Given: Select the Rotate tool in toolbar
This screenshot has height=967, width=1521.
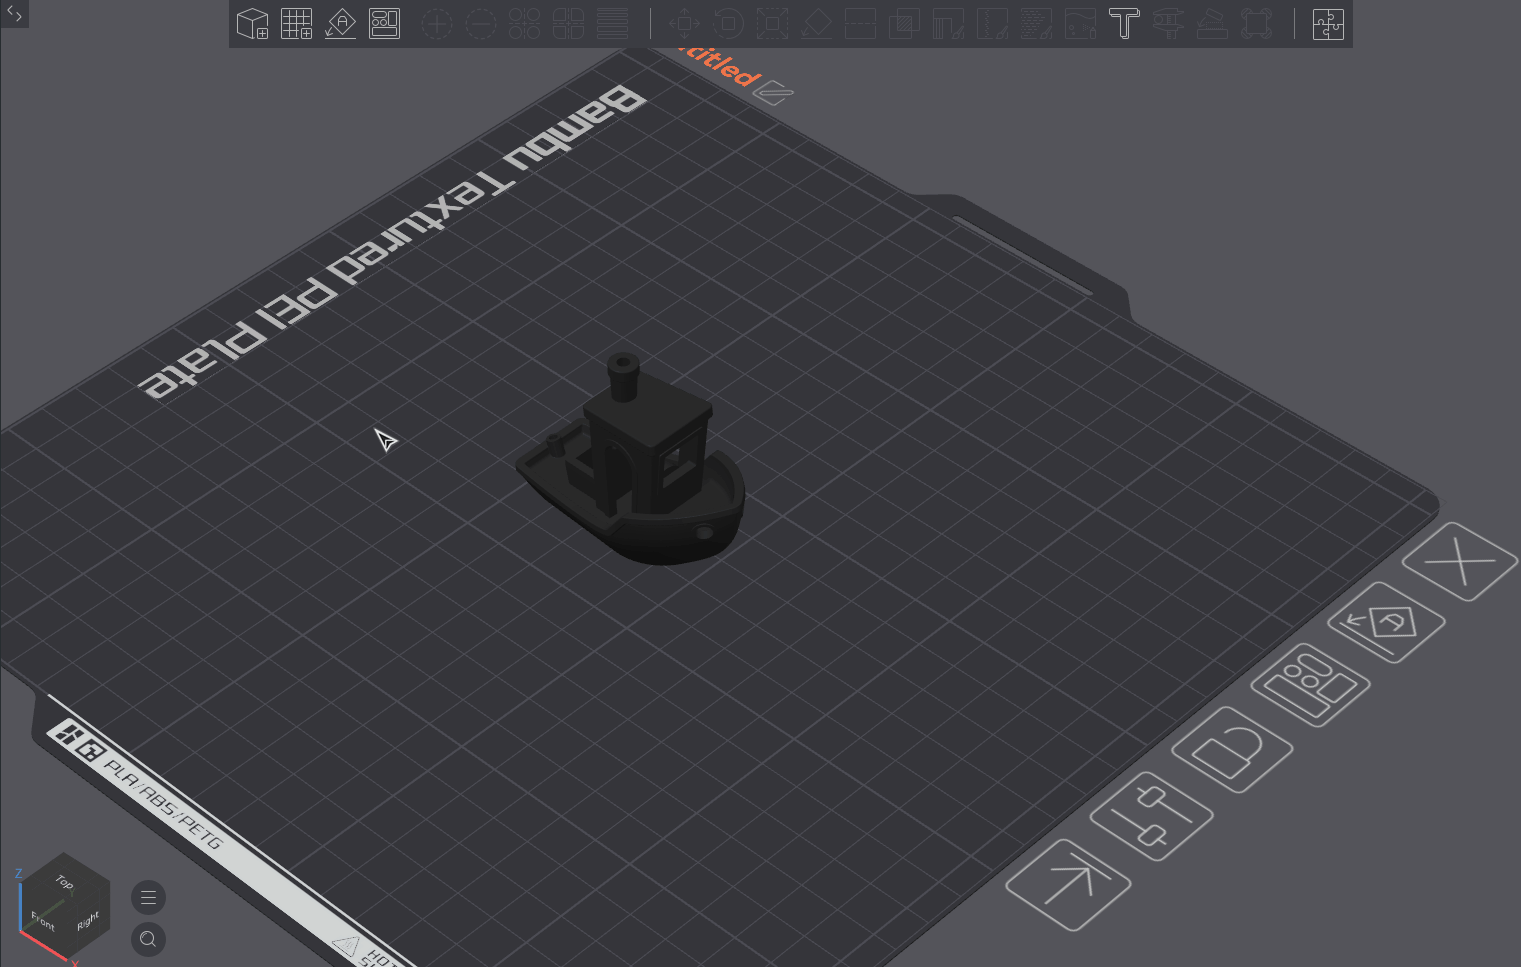Looking at the screenshot, I should point(728,23).
